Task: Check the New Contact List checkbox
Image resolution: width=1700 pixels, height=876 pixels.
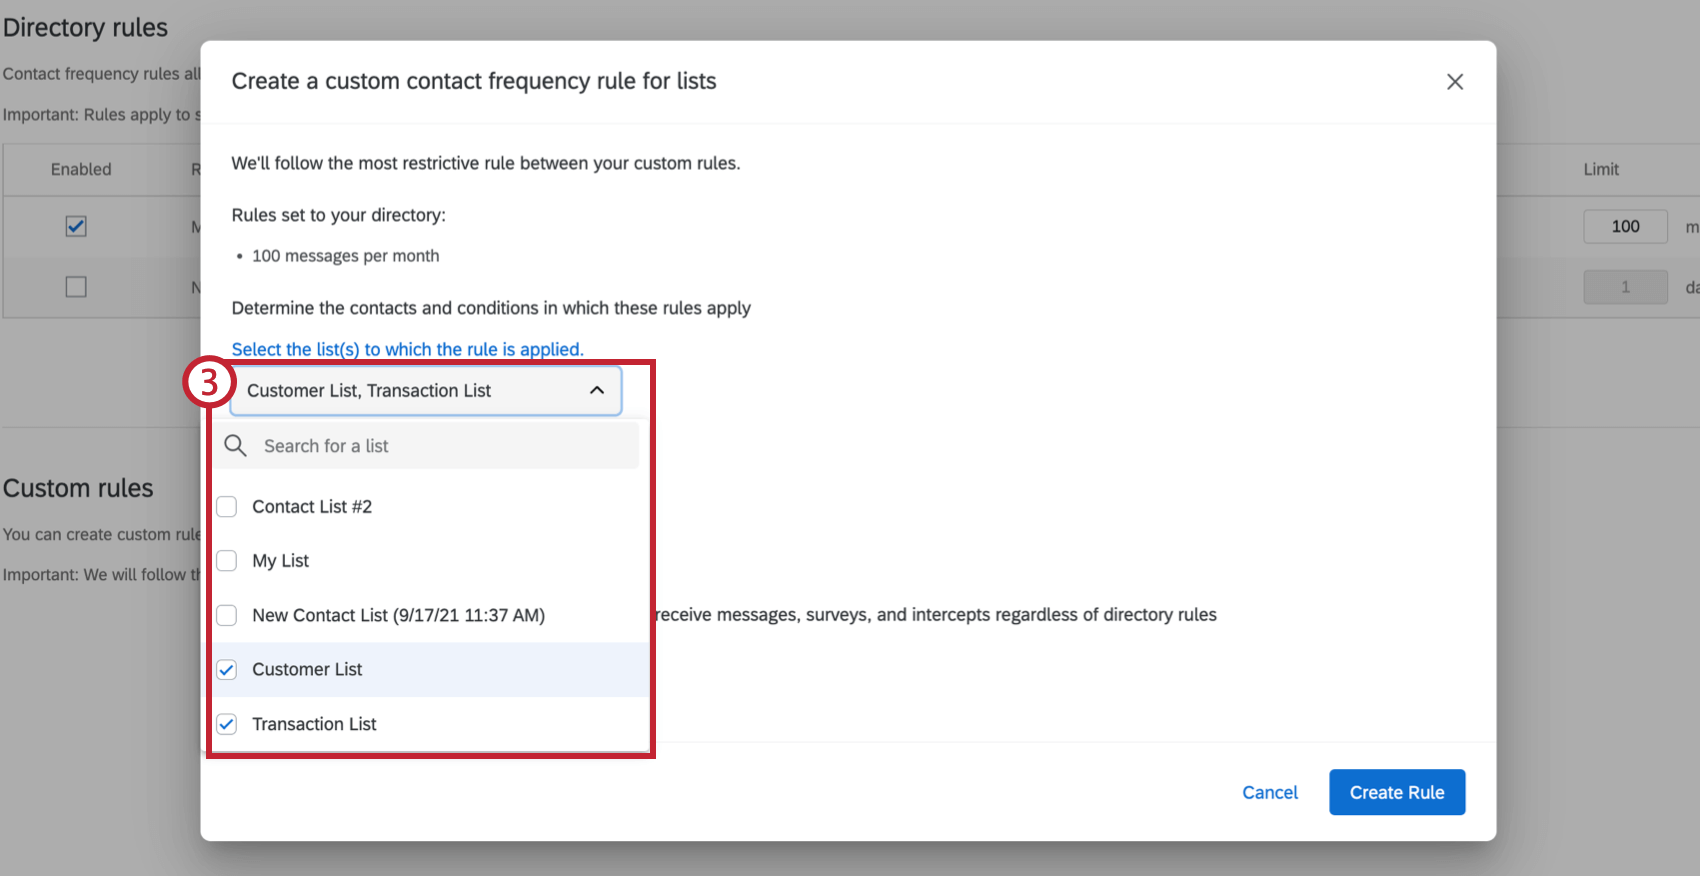Action: pyautogui.click(x=227, y=615)
